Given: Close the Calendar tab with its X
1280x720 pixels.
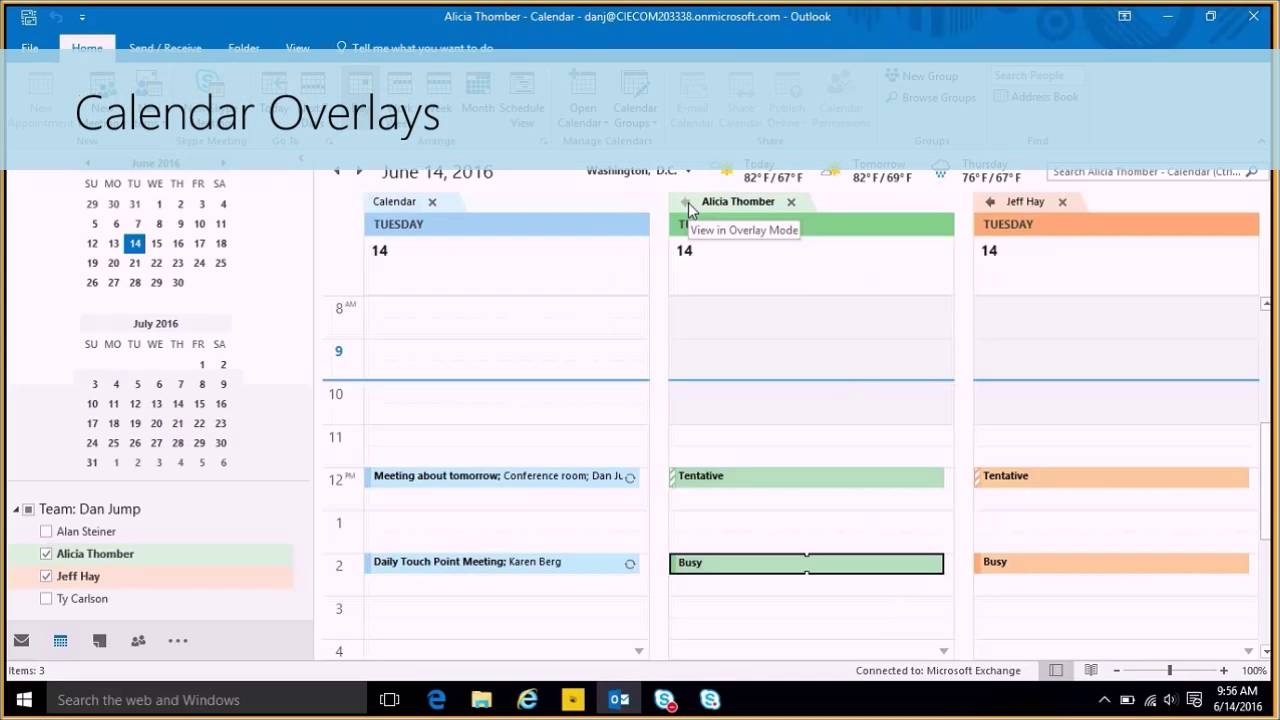Looking at the screenshot, I should click(x=432, y=202).
